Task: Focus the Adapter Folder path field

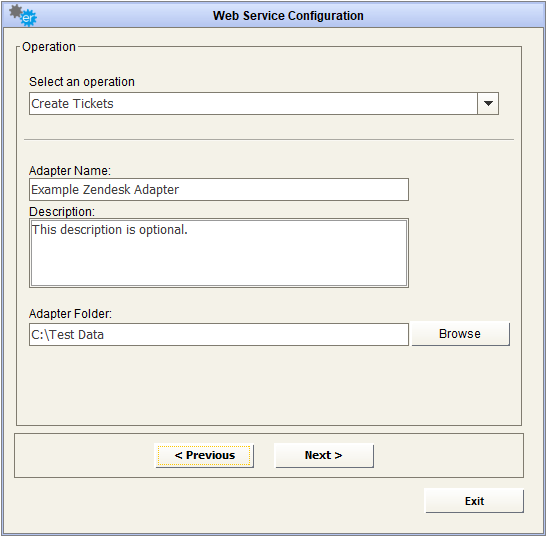Action: [x=219, y=334]
